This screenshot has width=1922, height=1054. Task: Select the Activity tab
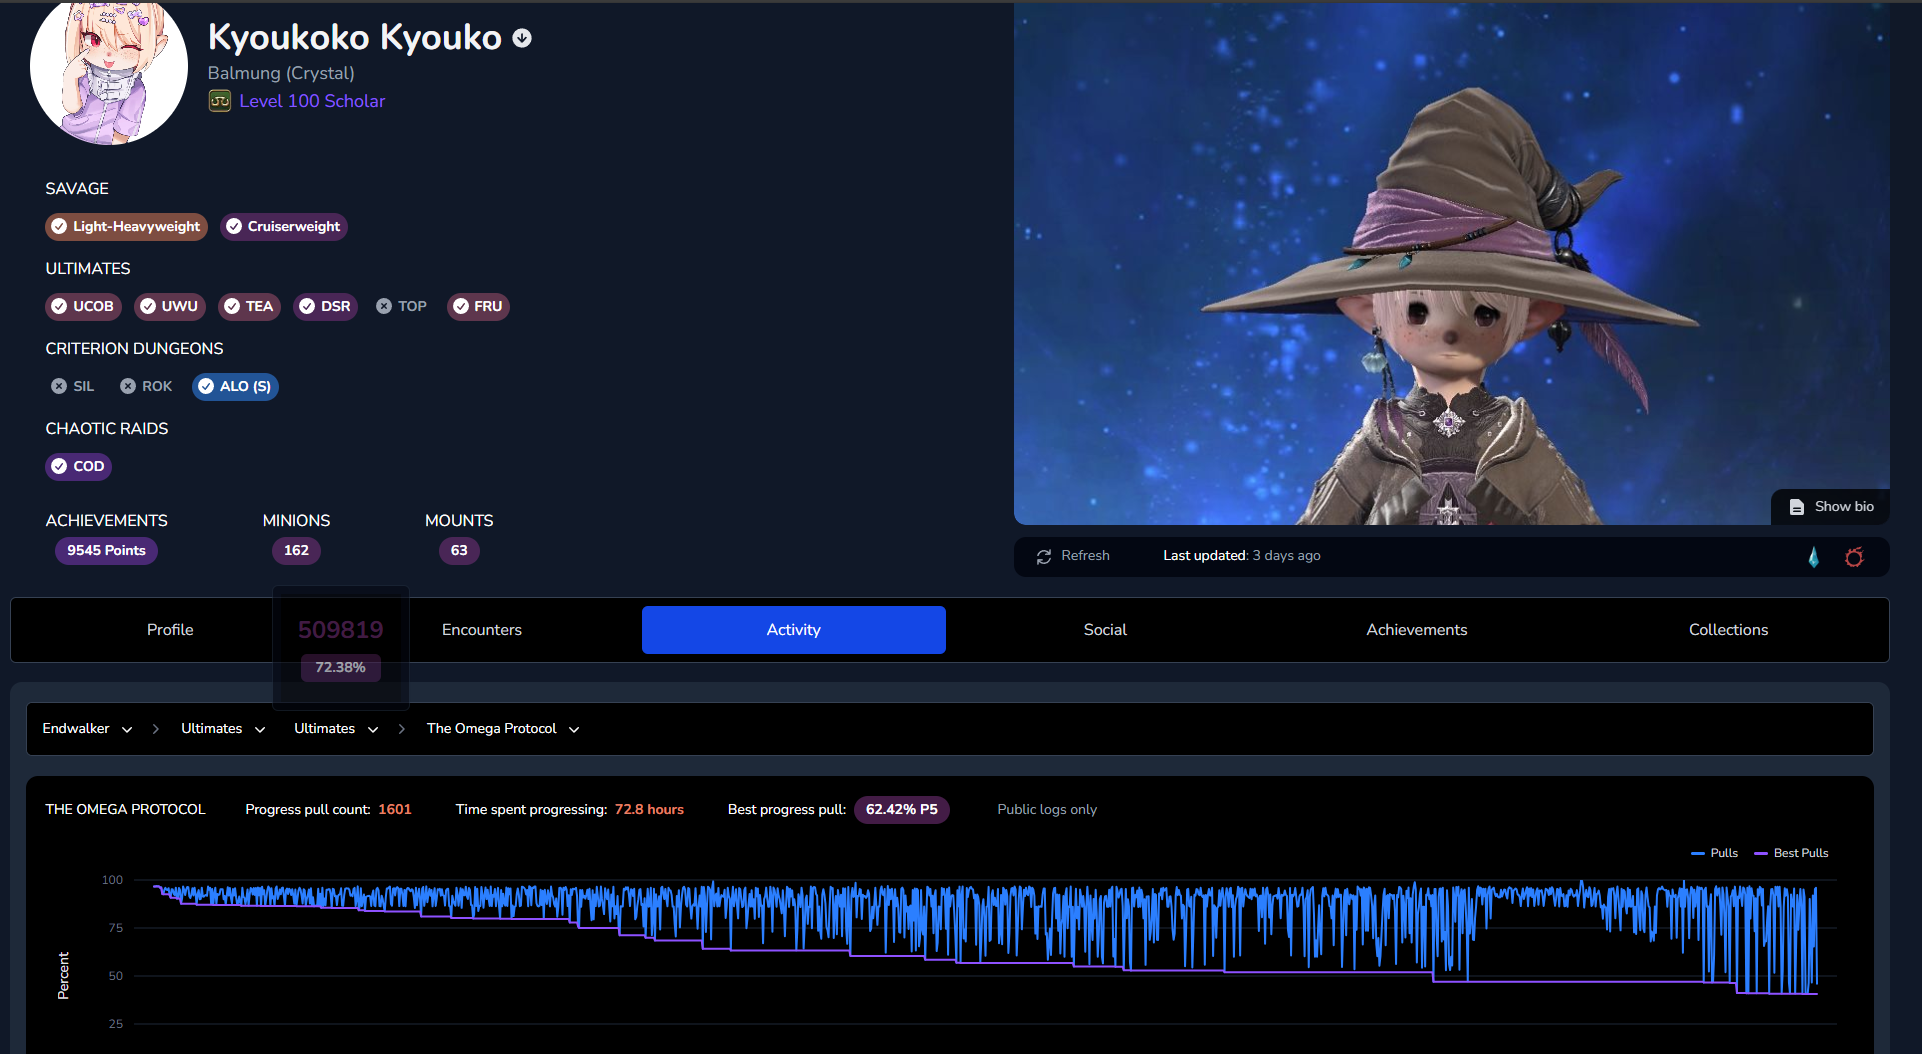[x=794, y=630]
